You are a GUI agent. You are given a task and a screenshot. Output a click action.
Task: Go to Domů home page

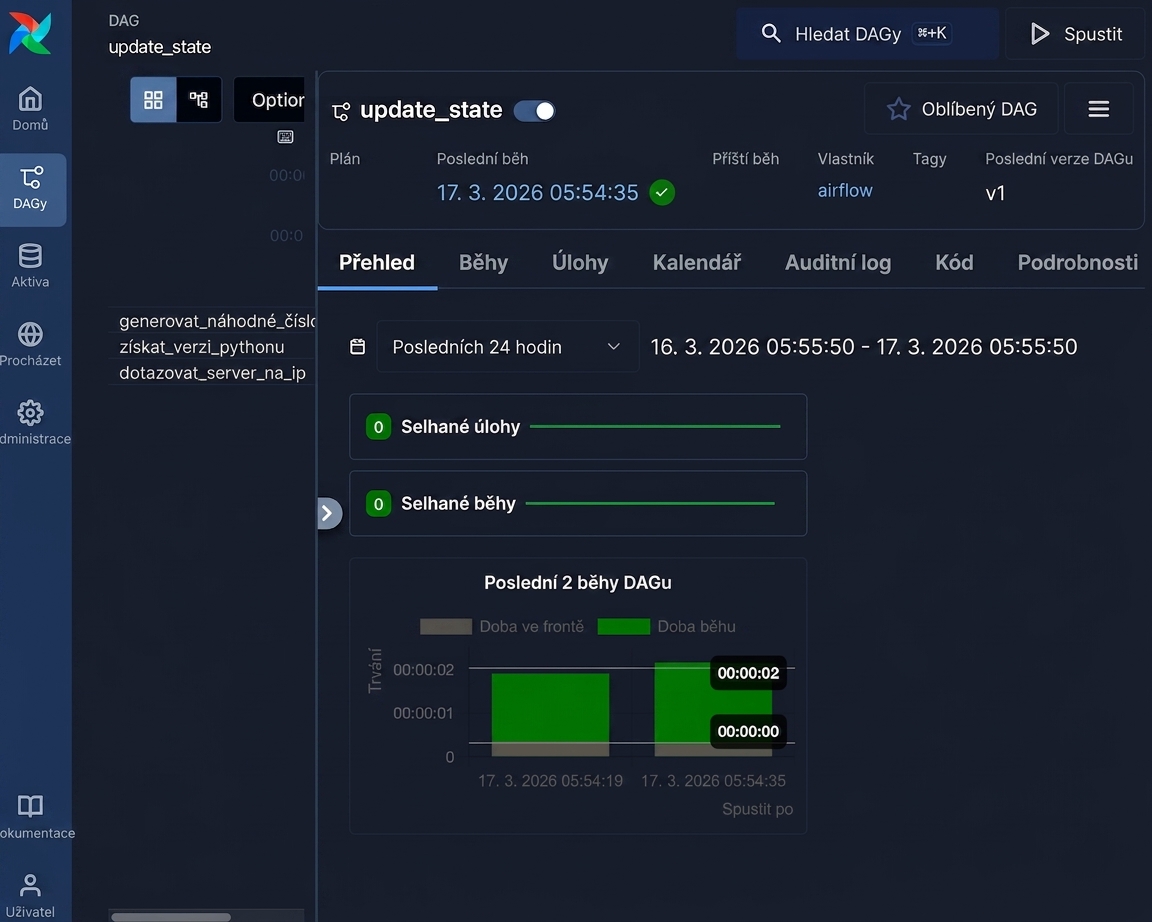[x=30, y=109]
